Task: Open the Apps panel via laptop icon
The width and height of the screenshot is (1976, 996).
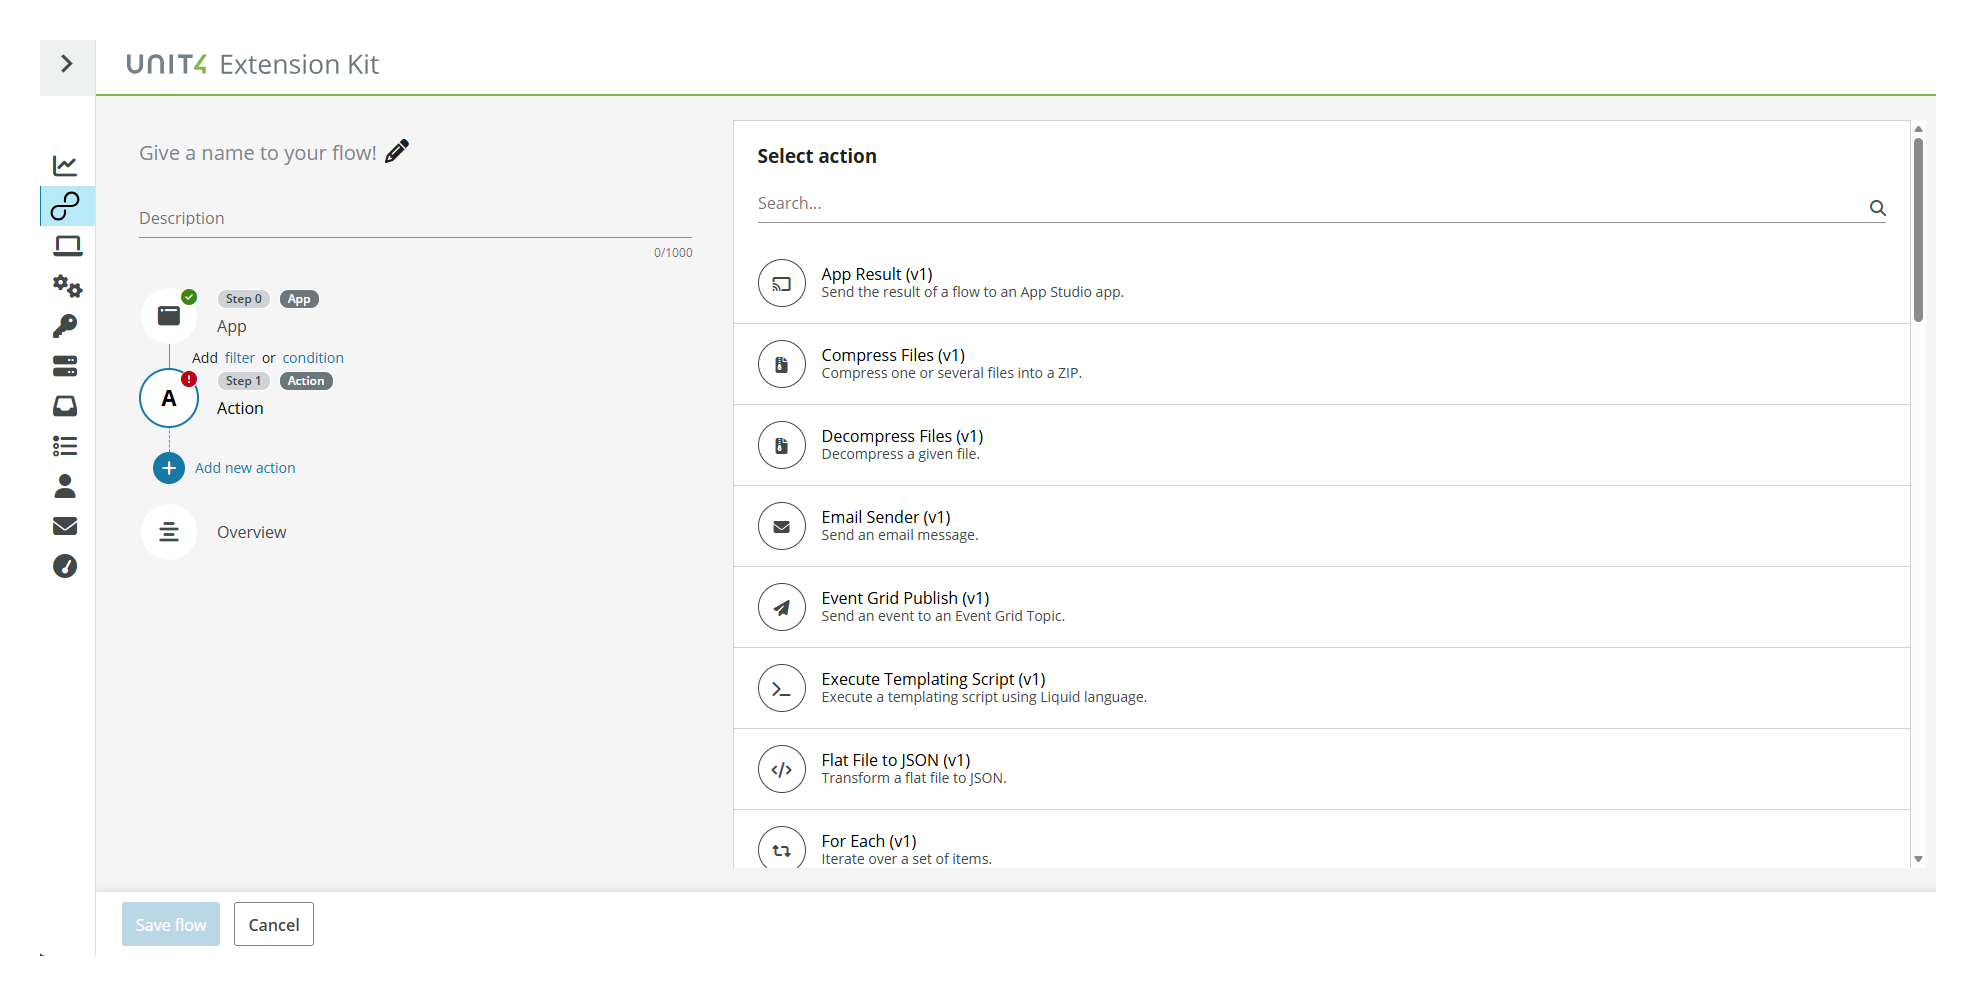Action: (65, 246)
